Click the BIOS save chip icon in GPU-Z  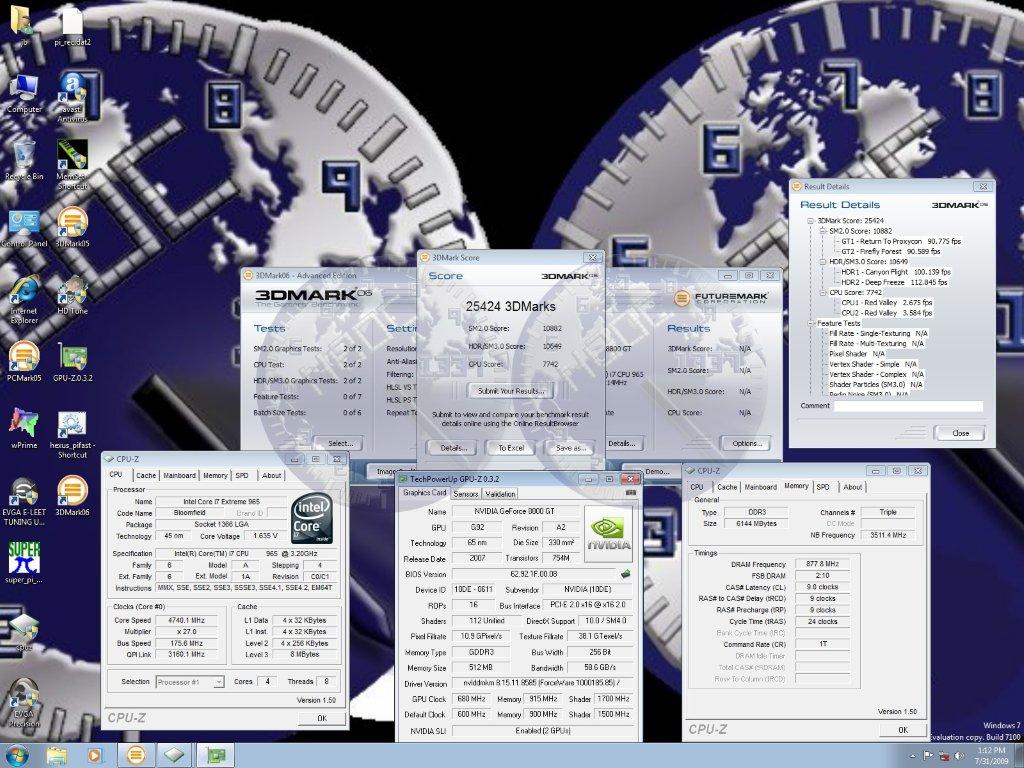(625, 574)
